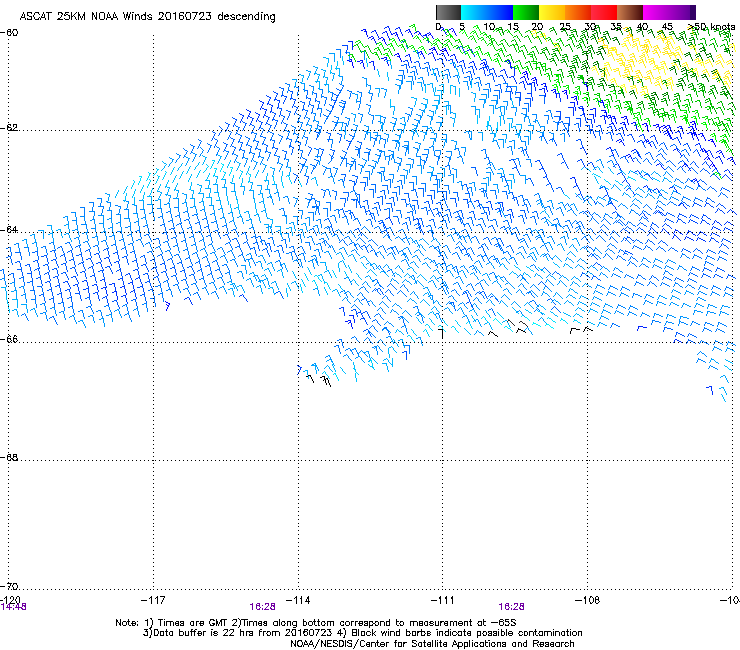Click the "-66" latitude label
Image resolution: width=740 pixels, height=650 pixels.
tap(9, 339)
